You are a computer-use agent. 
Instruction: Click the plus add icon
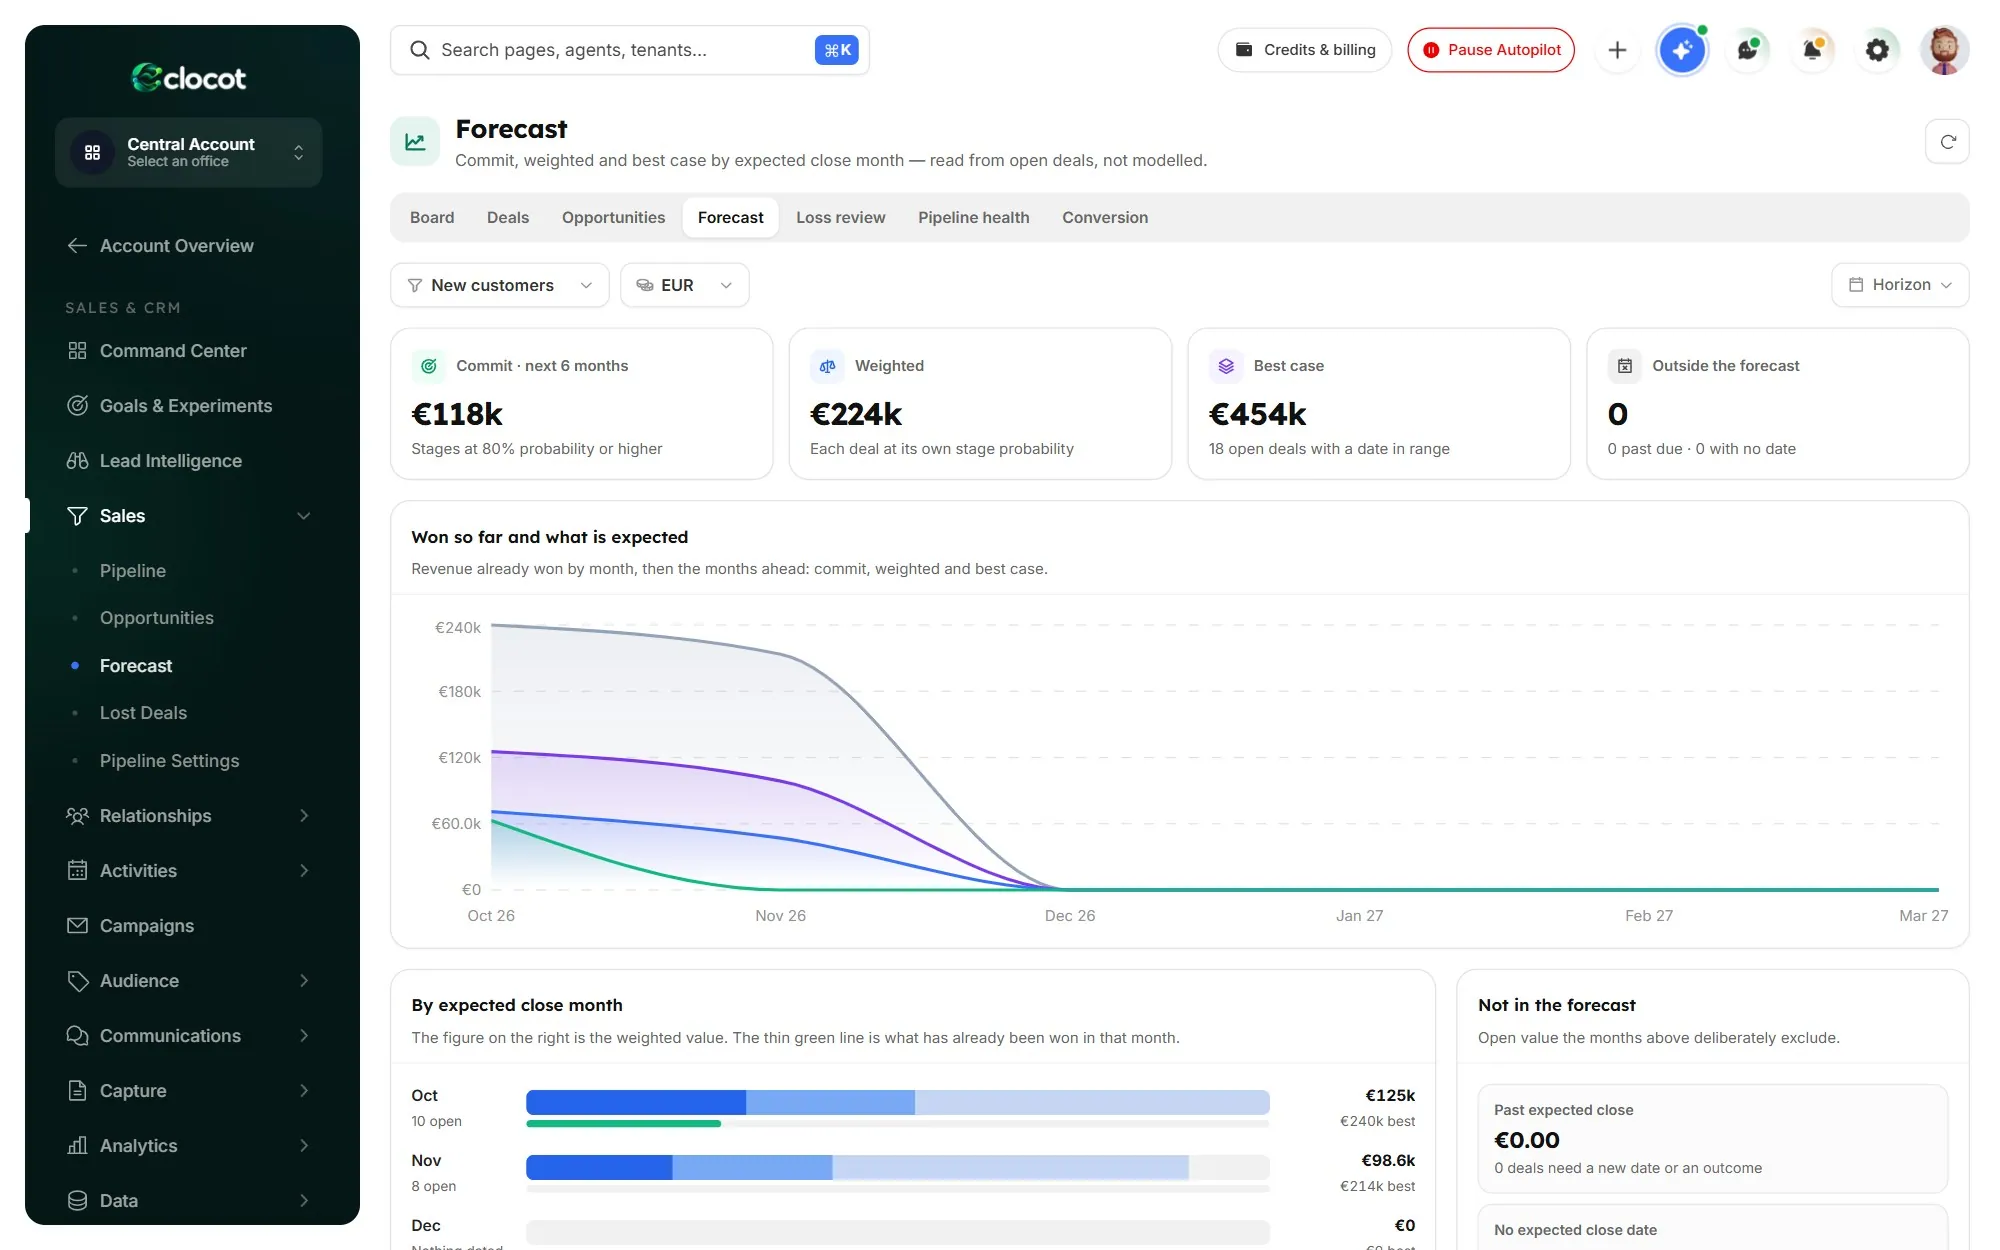(x=1617, y=50)
